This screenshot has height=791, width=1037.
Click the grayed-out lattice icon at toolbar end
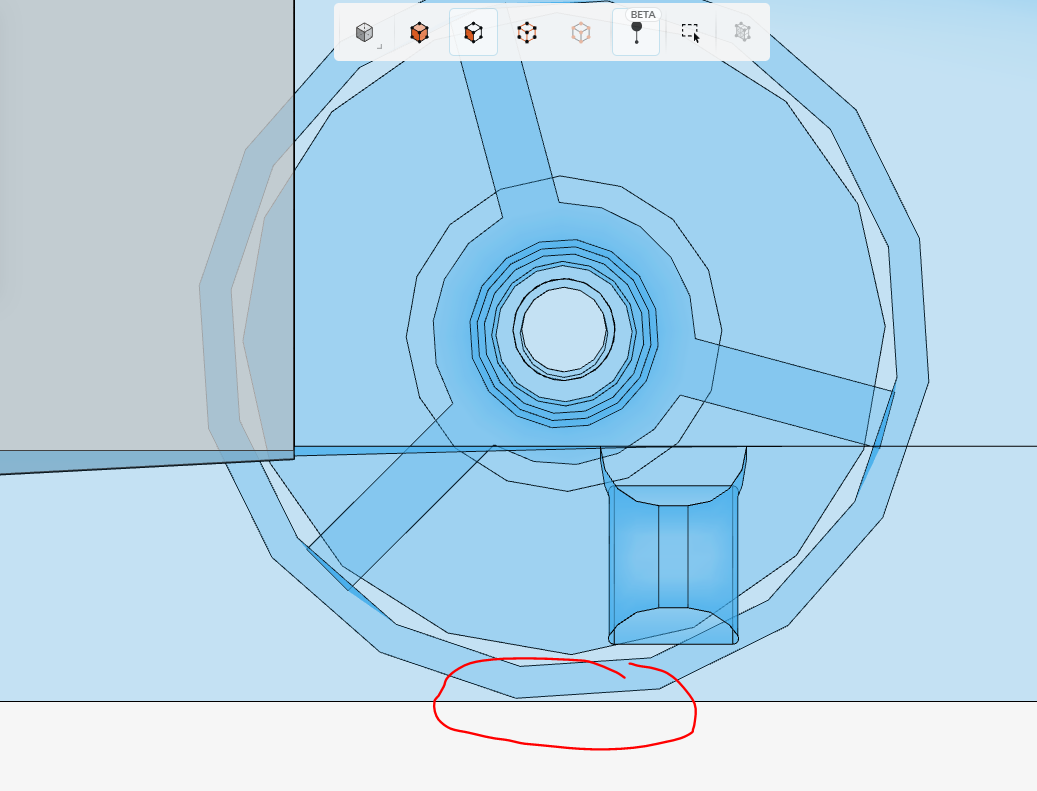(x=744, y=32)
